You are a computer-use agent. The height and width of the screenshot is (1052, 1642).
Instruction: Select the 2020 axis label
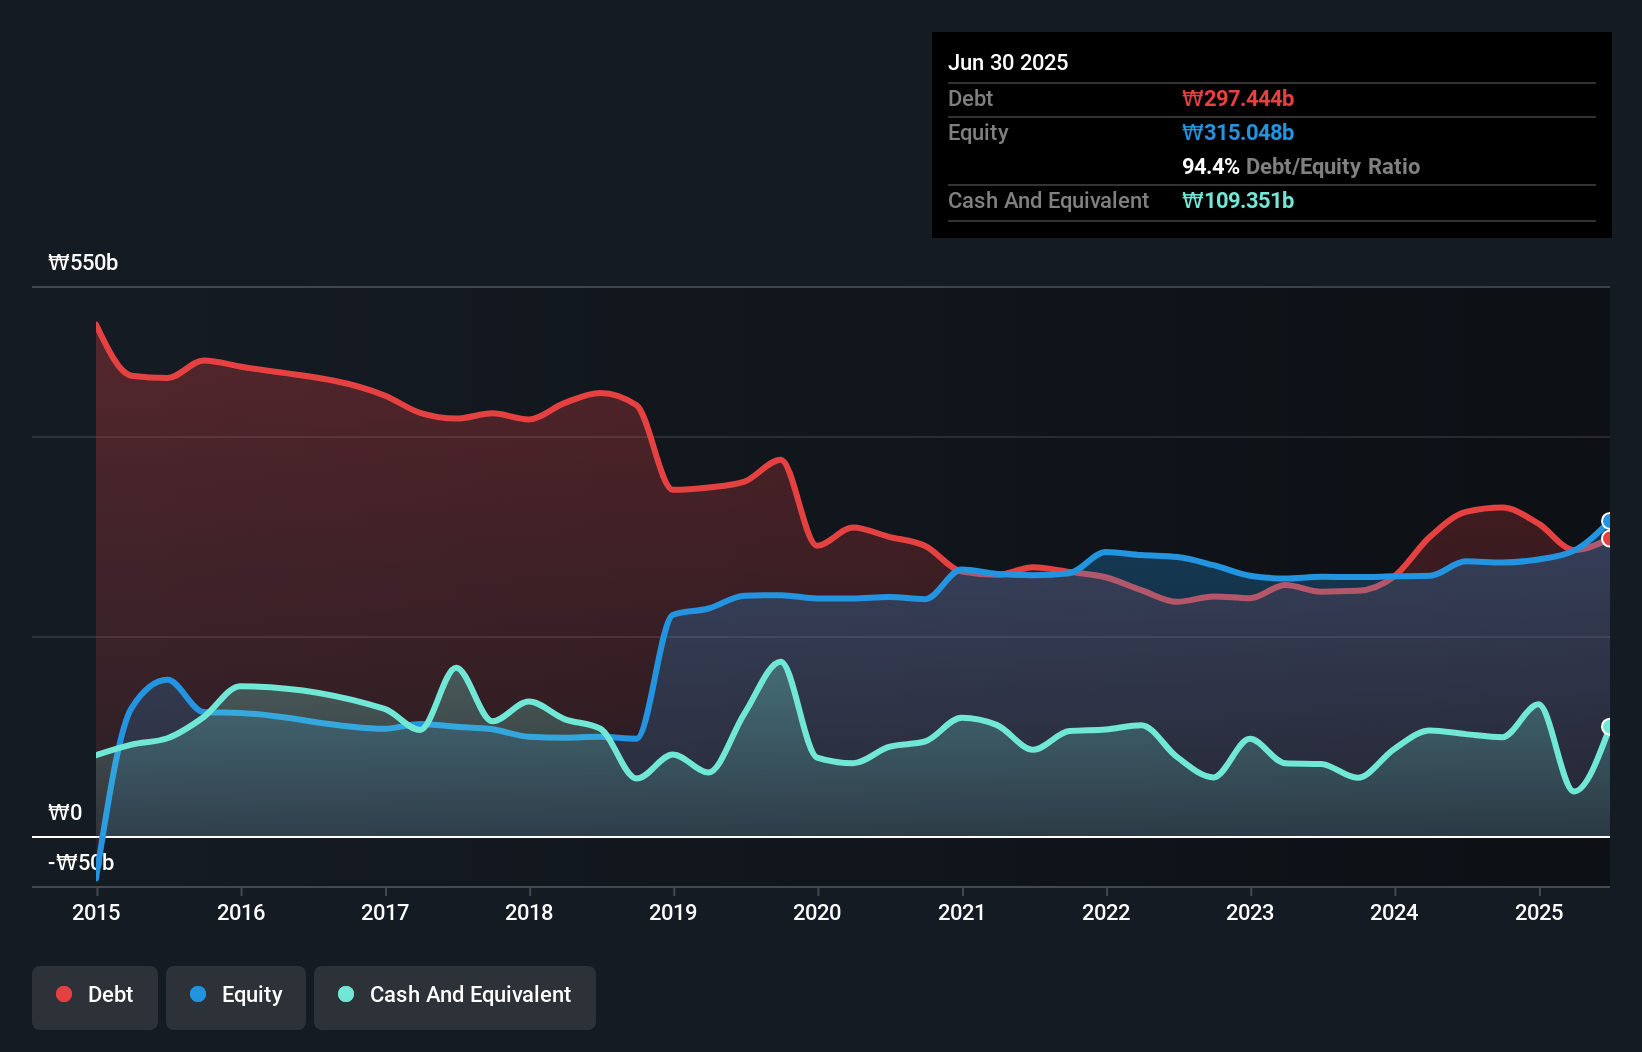[817, 912]
